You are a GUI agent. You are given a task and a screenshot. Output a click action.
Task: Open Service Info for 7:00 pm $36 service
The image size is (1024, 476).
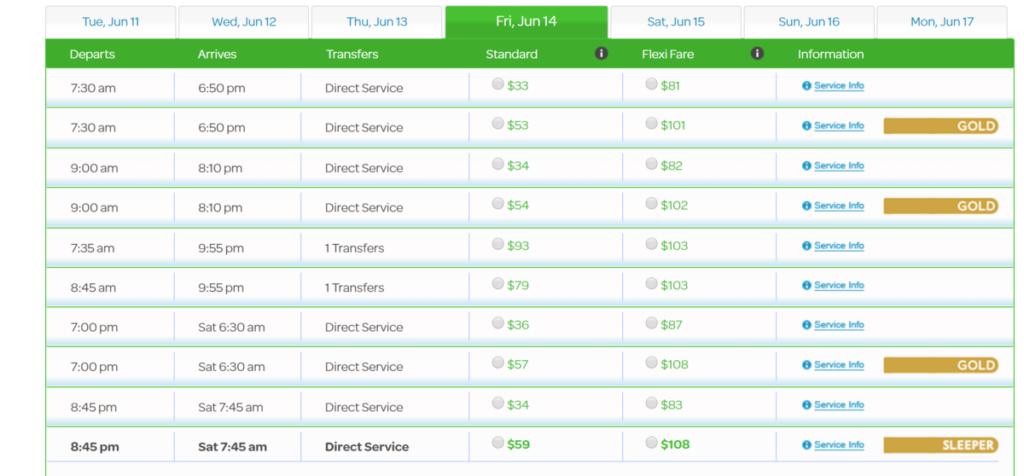point(838,325)
